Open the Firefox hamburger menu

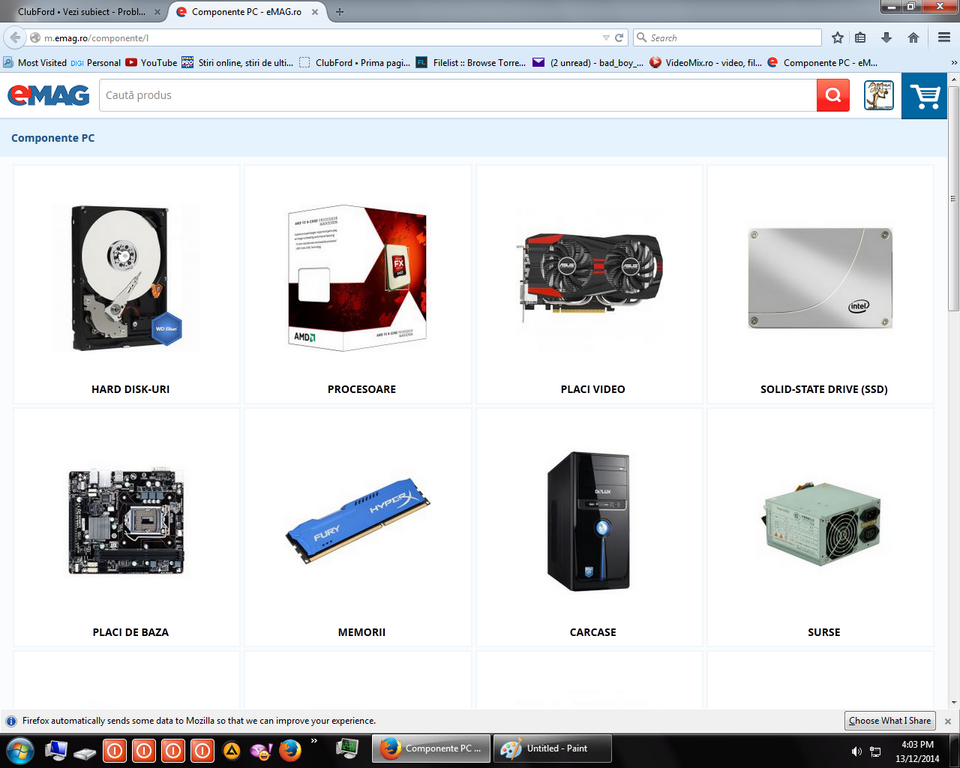click(x=944, y=38)
